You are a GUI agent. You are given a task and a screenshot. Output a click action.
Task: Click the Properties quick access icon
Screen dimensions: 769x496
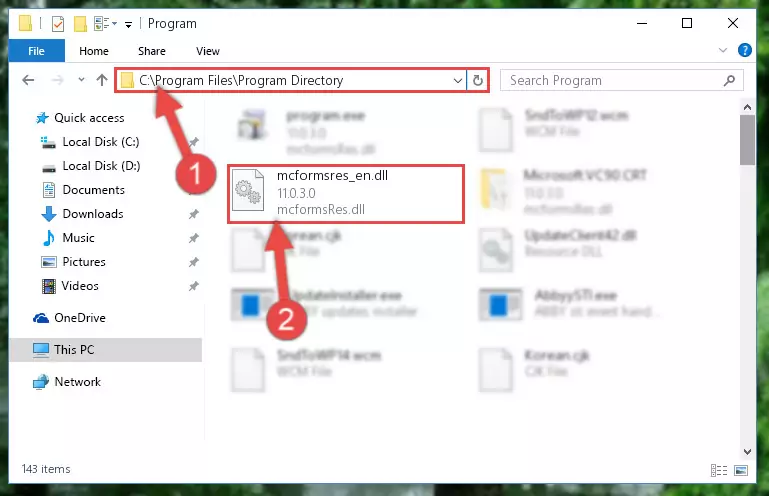[58, 23]
